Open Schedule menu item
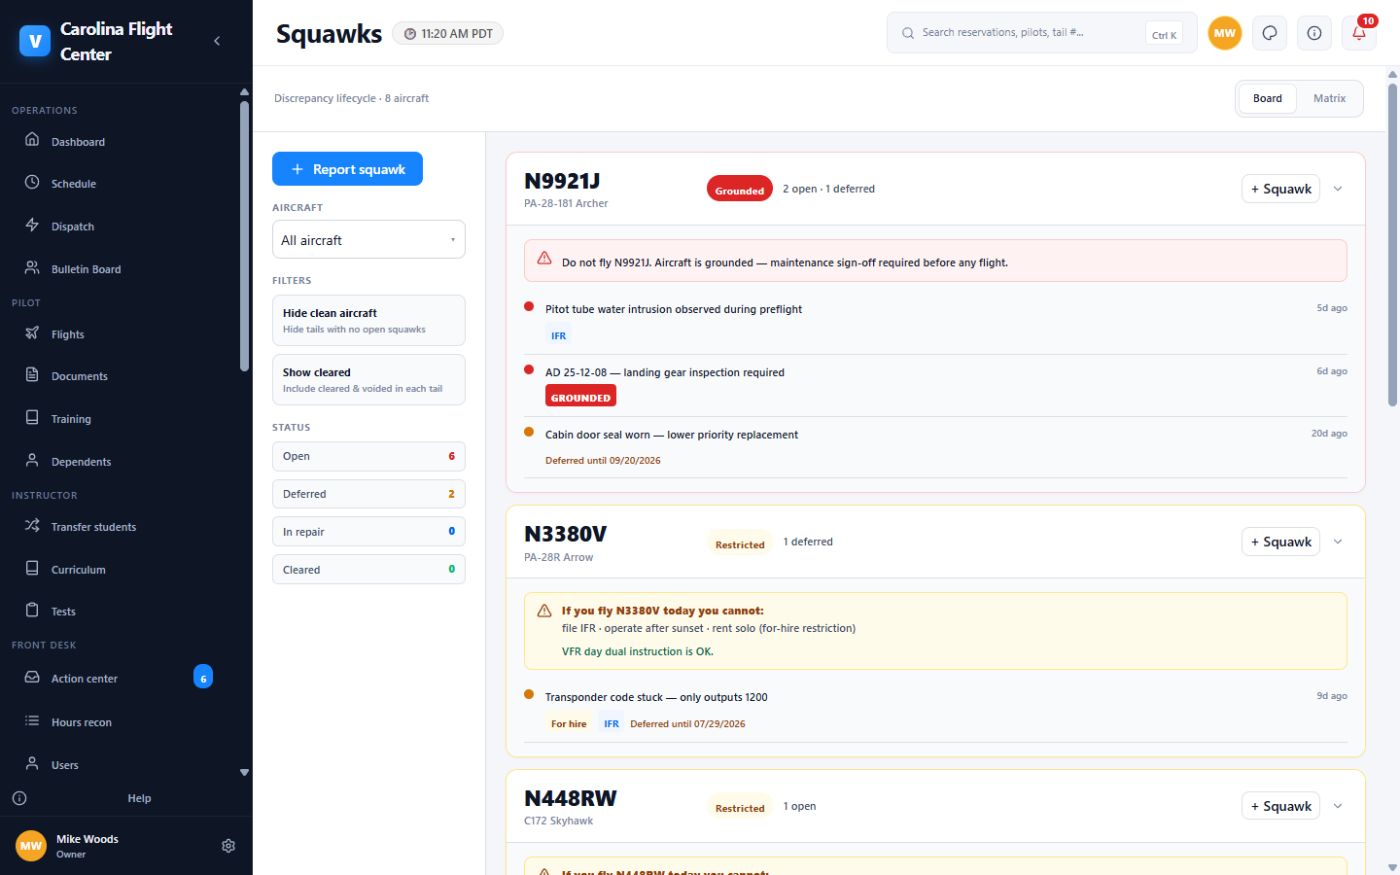The image size is (1400, 875). point(118,183)
